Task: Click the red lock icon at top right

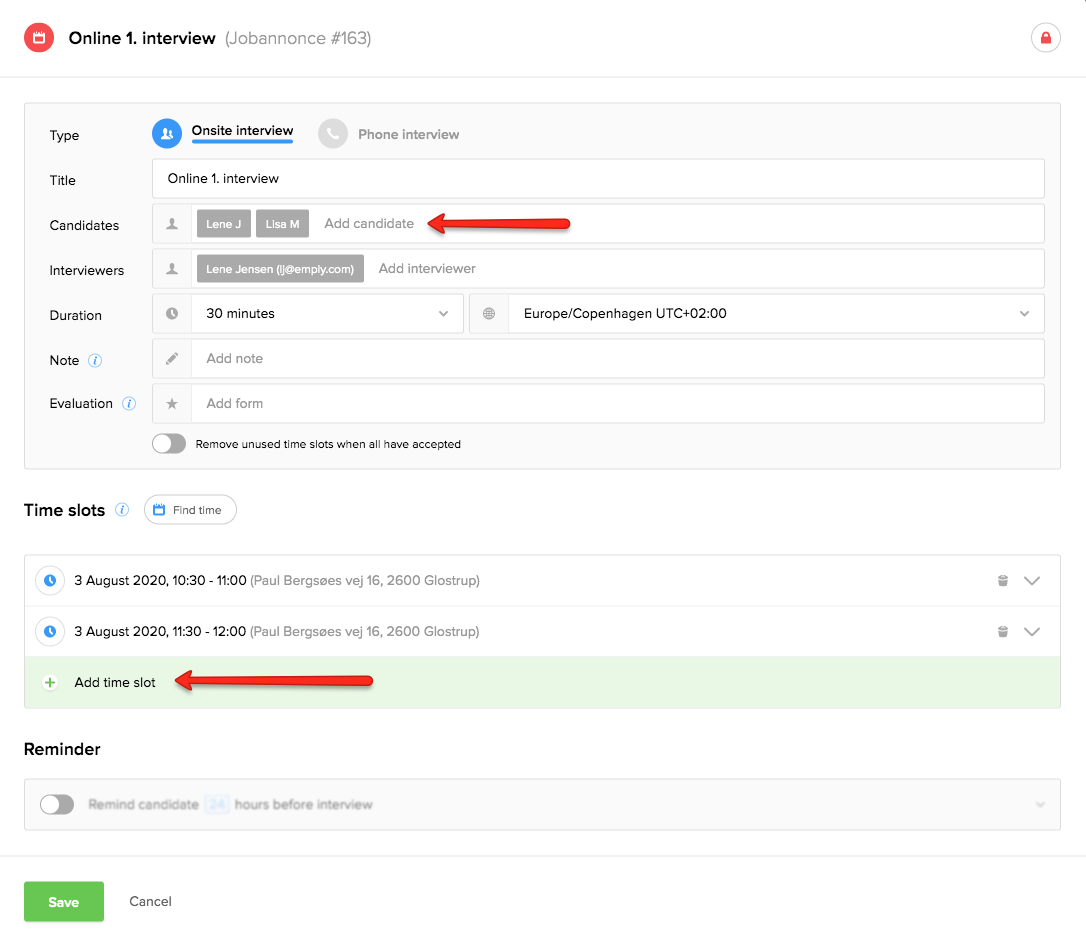Action: coord(1045,38)
